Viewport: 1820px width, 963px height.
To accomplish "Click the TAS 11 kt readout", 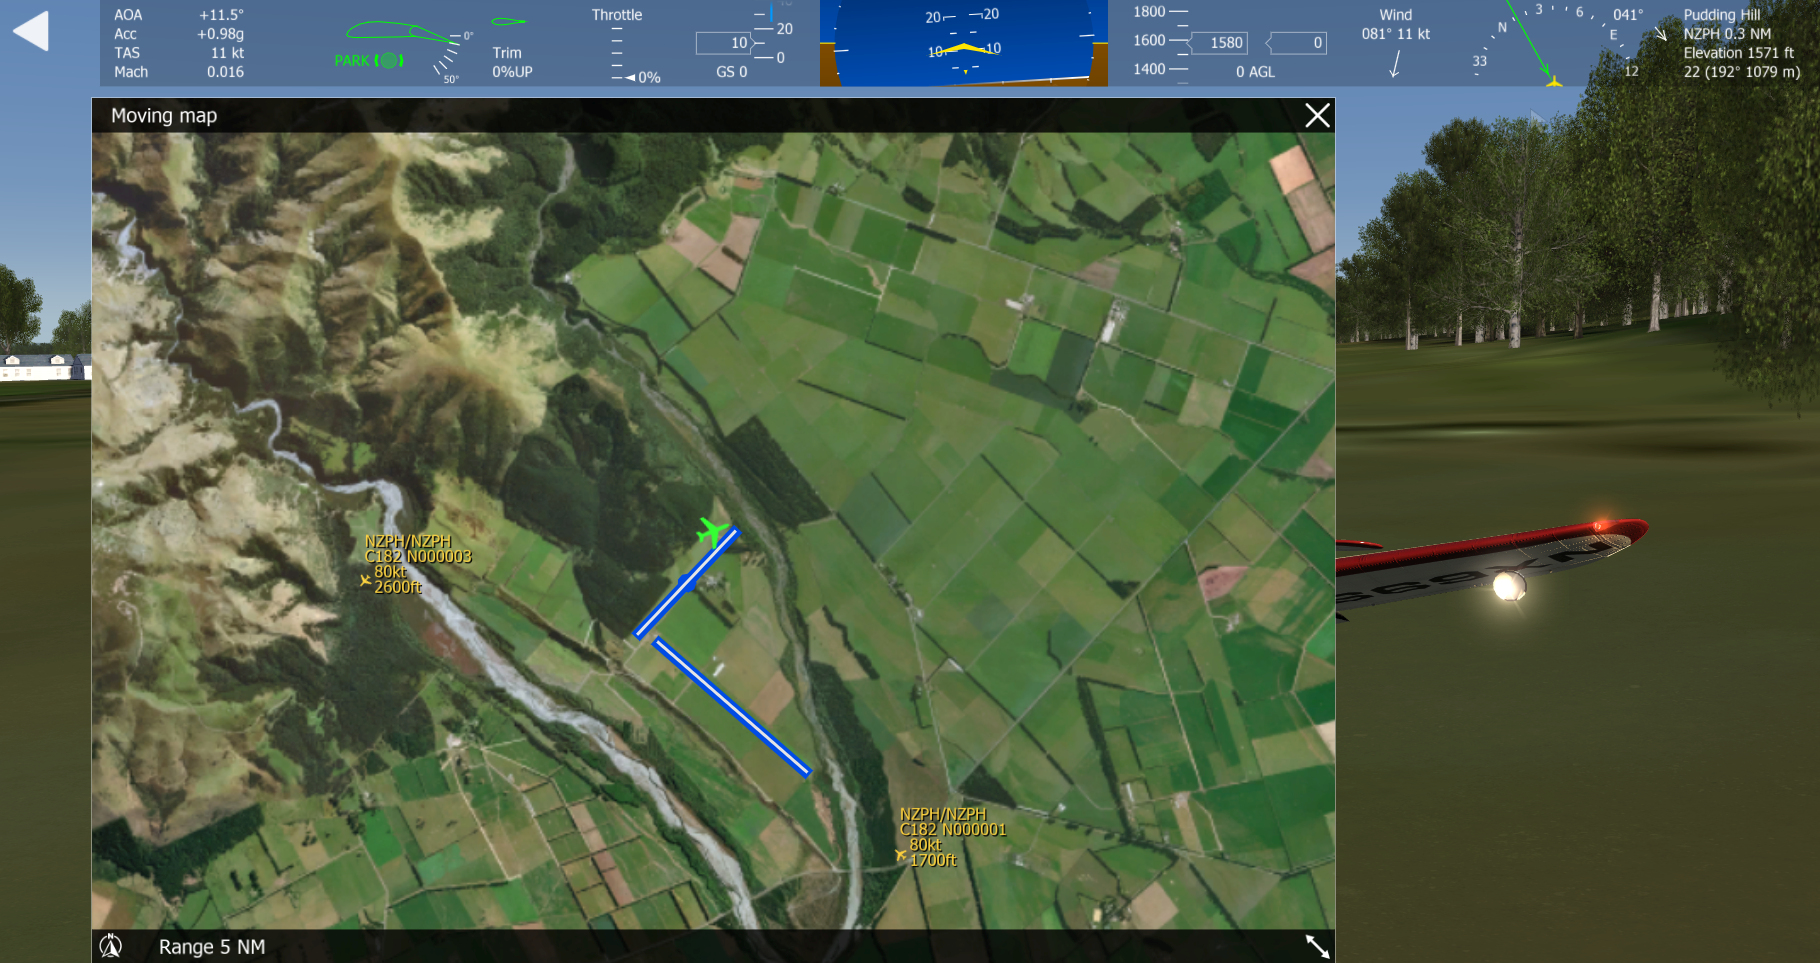I will (179, 53).
